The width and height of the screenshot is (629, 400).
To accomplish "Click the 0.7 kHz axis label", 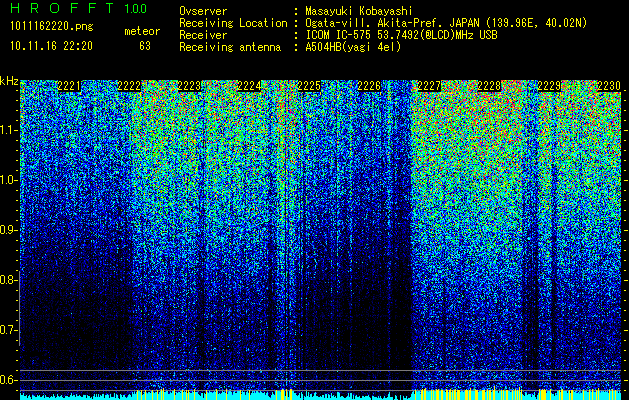I will [x=8, y=330].
